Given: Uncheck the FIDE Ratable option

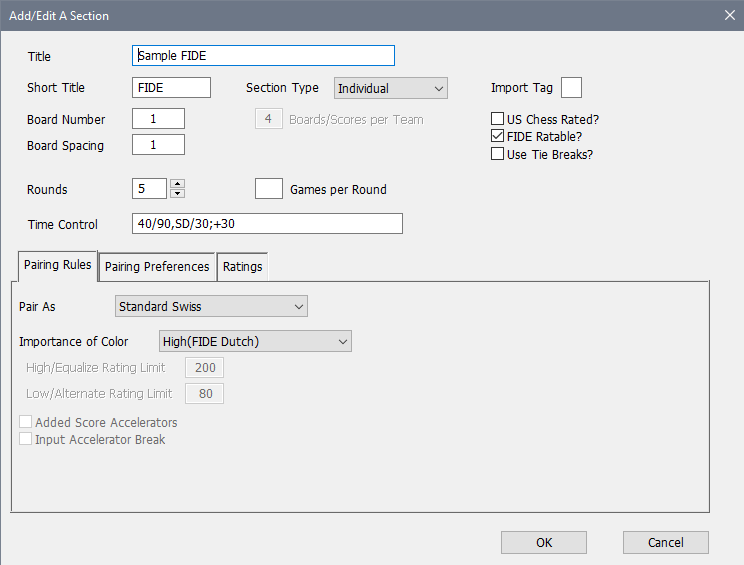Looking at the screenshot, I should (498, 136).
